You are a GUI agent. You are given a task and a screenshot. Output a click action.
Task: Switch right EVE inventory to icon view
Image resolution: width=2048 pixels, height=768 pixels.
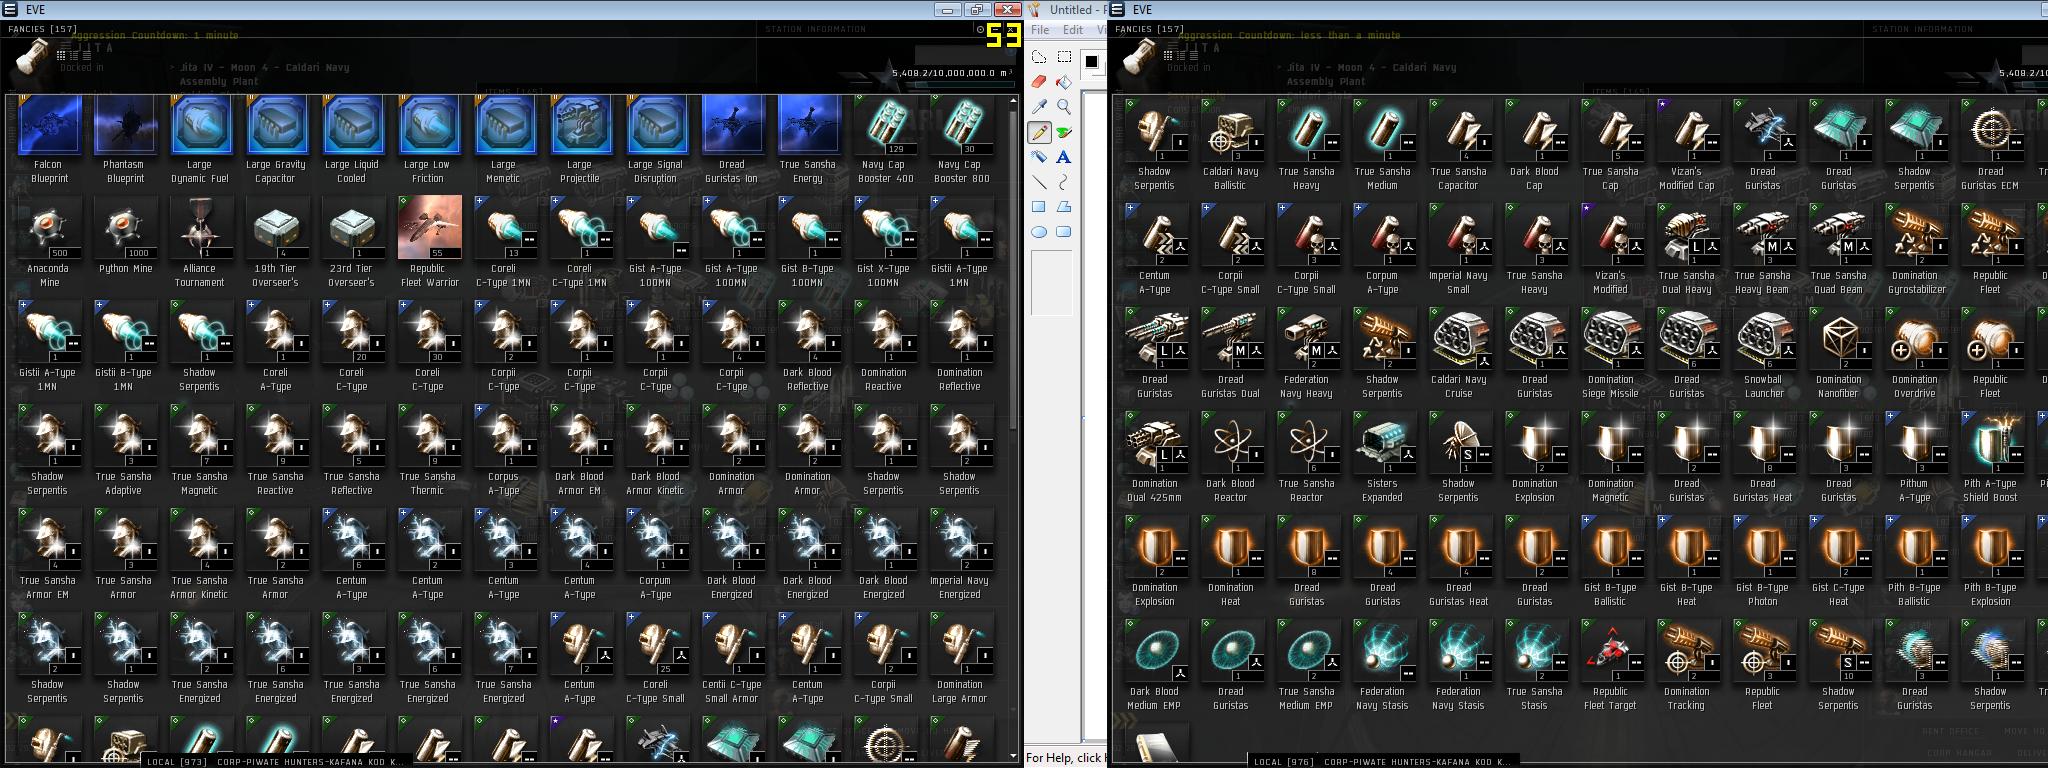[1168, 56]
